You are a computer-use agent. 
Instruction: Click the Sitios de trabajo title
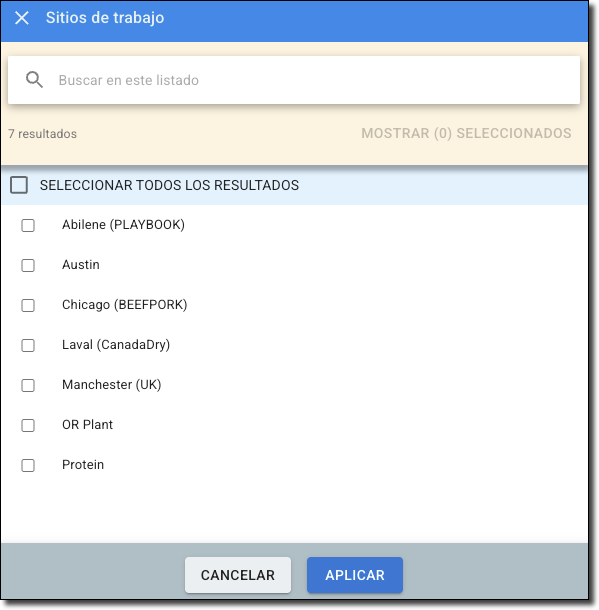pyautogui.click(x=105, y=18)
